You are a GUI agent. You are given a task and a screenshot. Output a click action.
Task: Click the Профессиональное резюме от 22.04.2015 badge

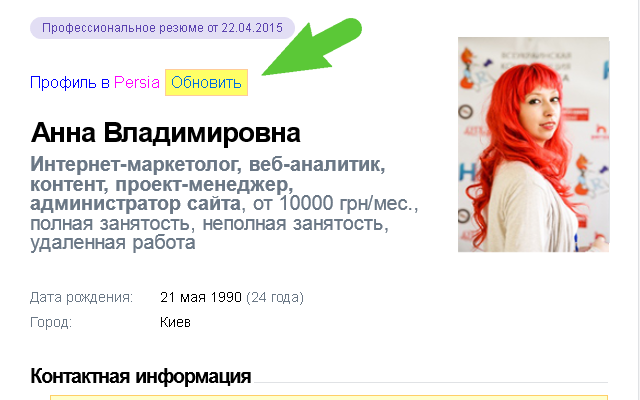point(162,28)
